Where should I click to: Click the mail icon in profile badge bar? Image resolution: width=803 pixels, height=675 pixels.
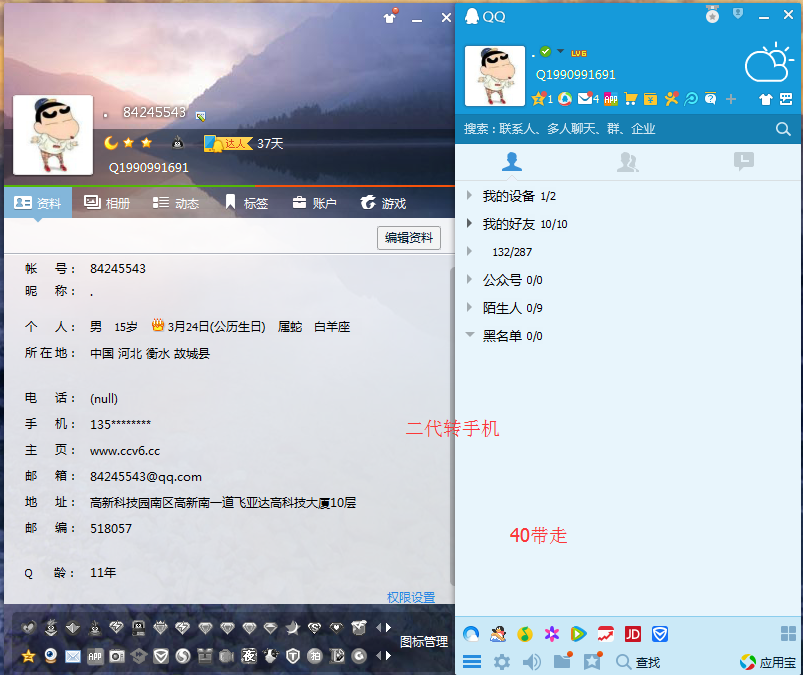pyautogui.click(x=73, y=656)
